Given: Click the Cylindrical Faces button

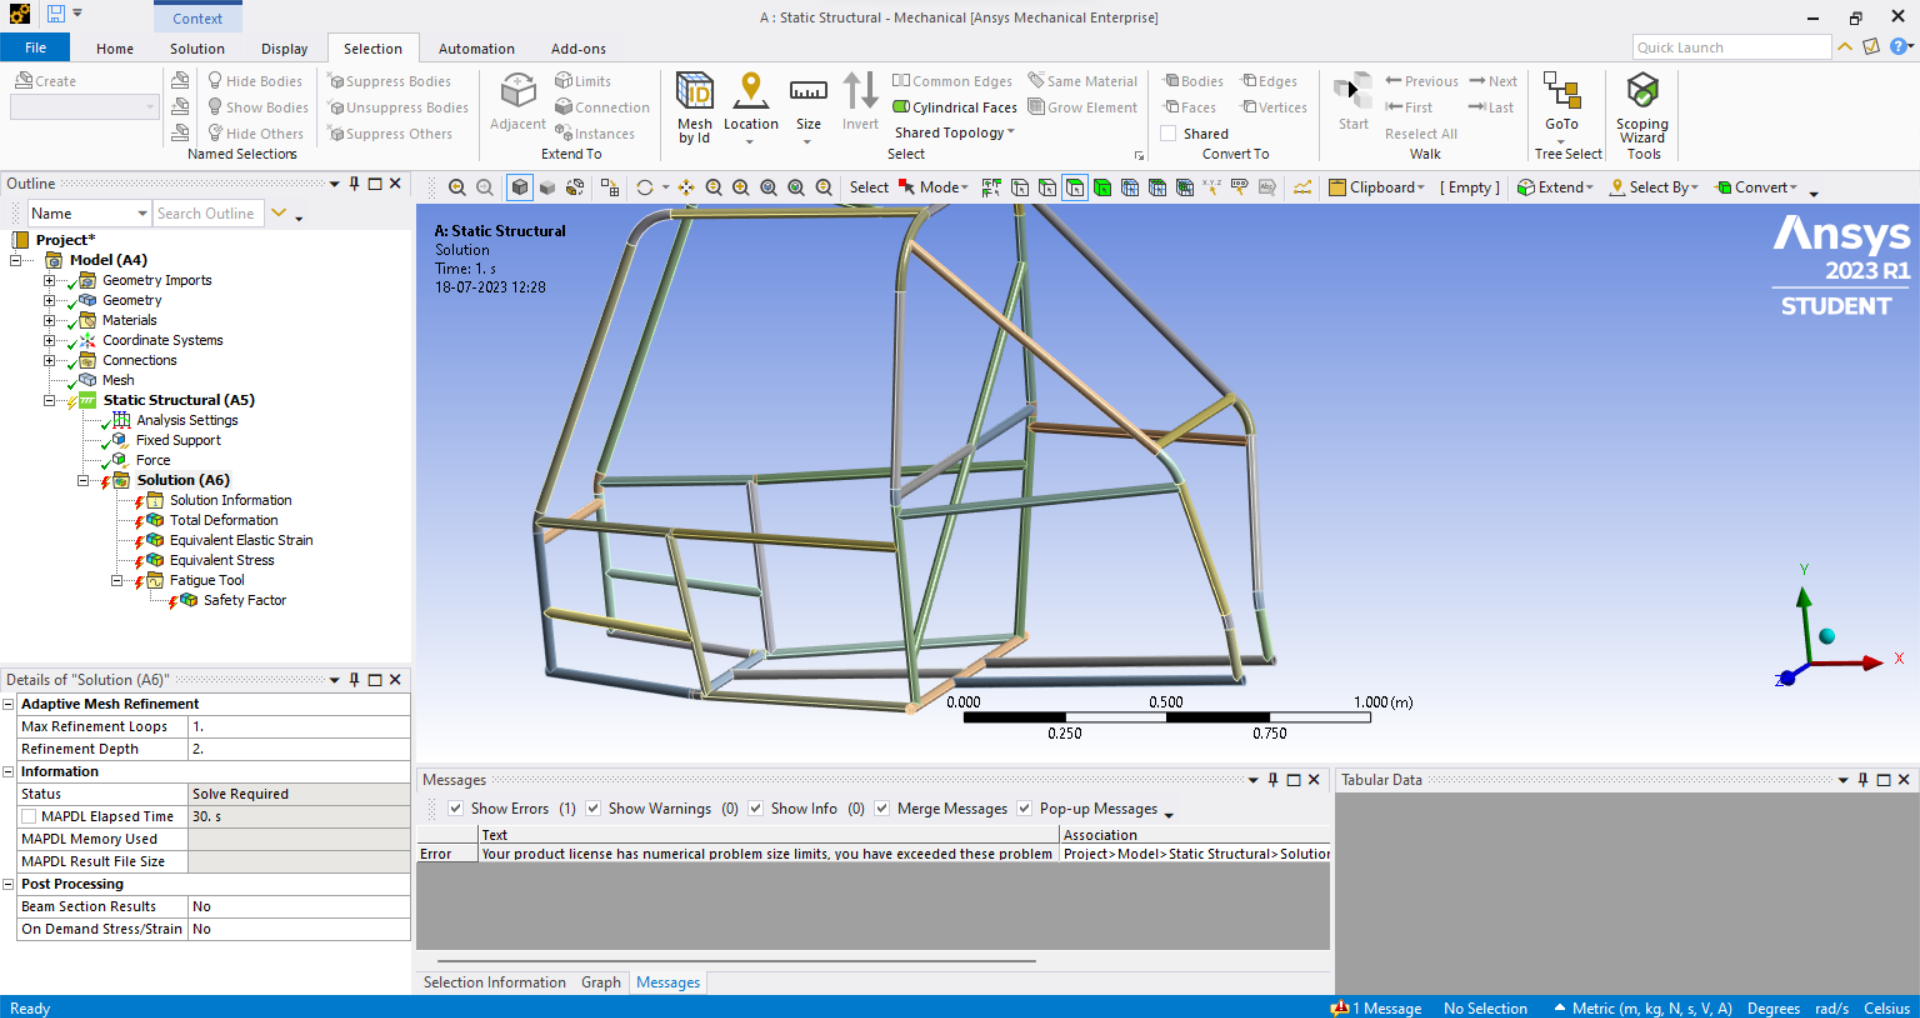Looking at the screenshot, I should (x=954, y=107).
